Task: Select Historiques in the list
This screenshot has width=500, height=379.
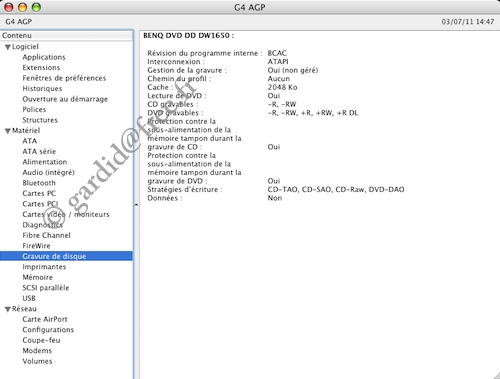Action: [42, 88]
